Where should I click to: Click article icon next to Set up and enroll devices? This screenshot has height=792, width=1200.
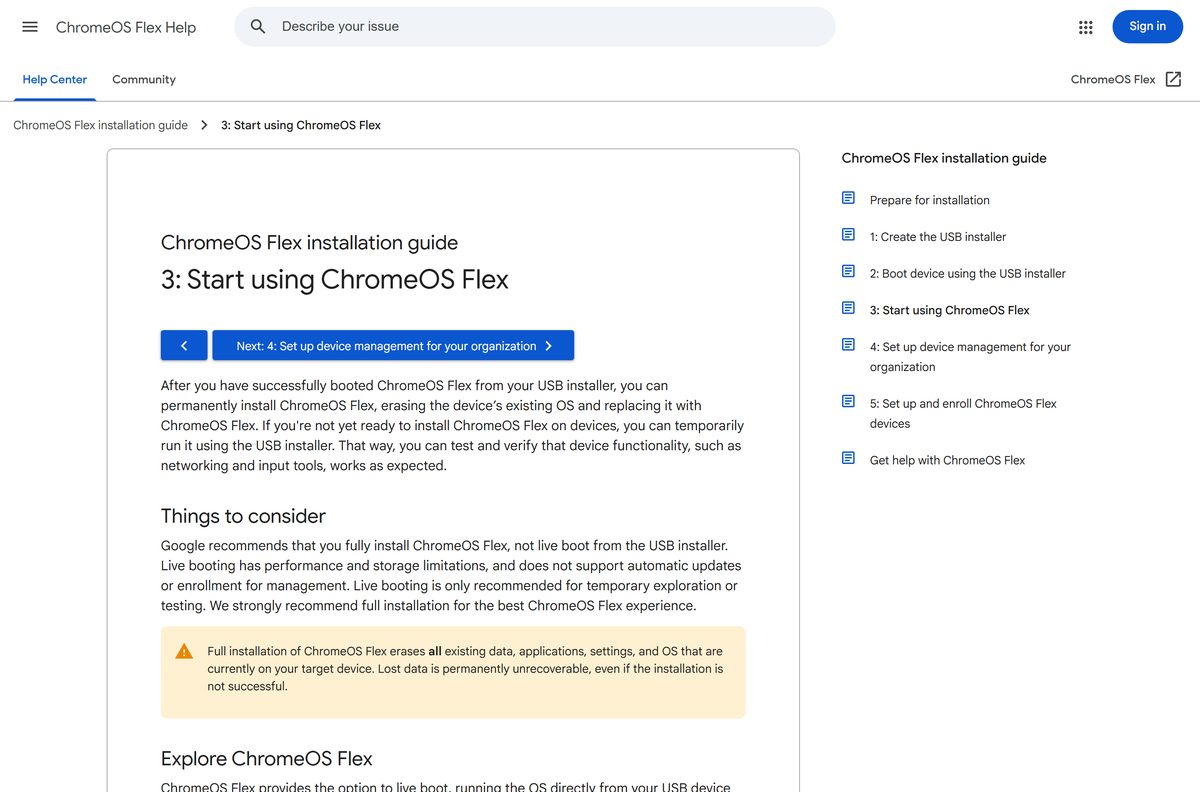848,401
